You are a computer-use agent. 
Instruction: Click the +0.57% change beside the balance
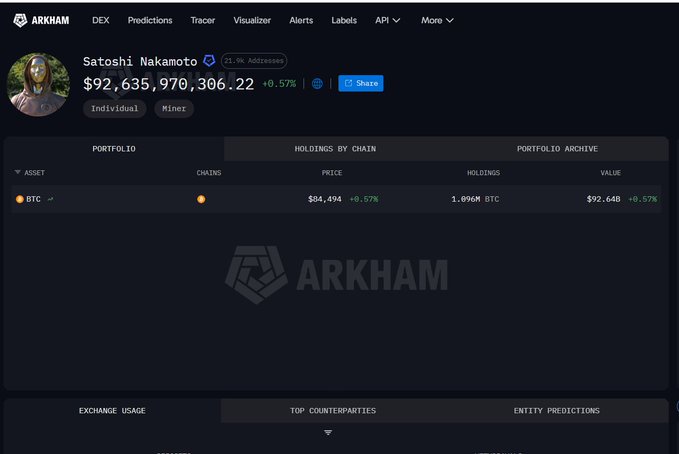pos(279,84)
